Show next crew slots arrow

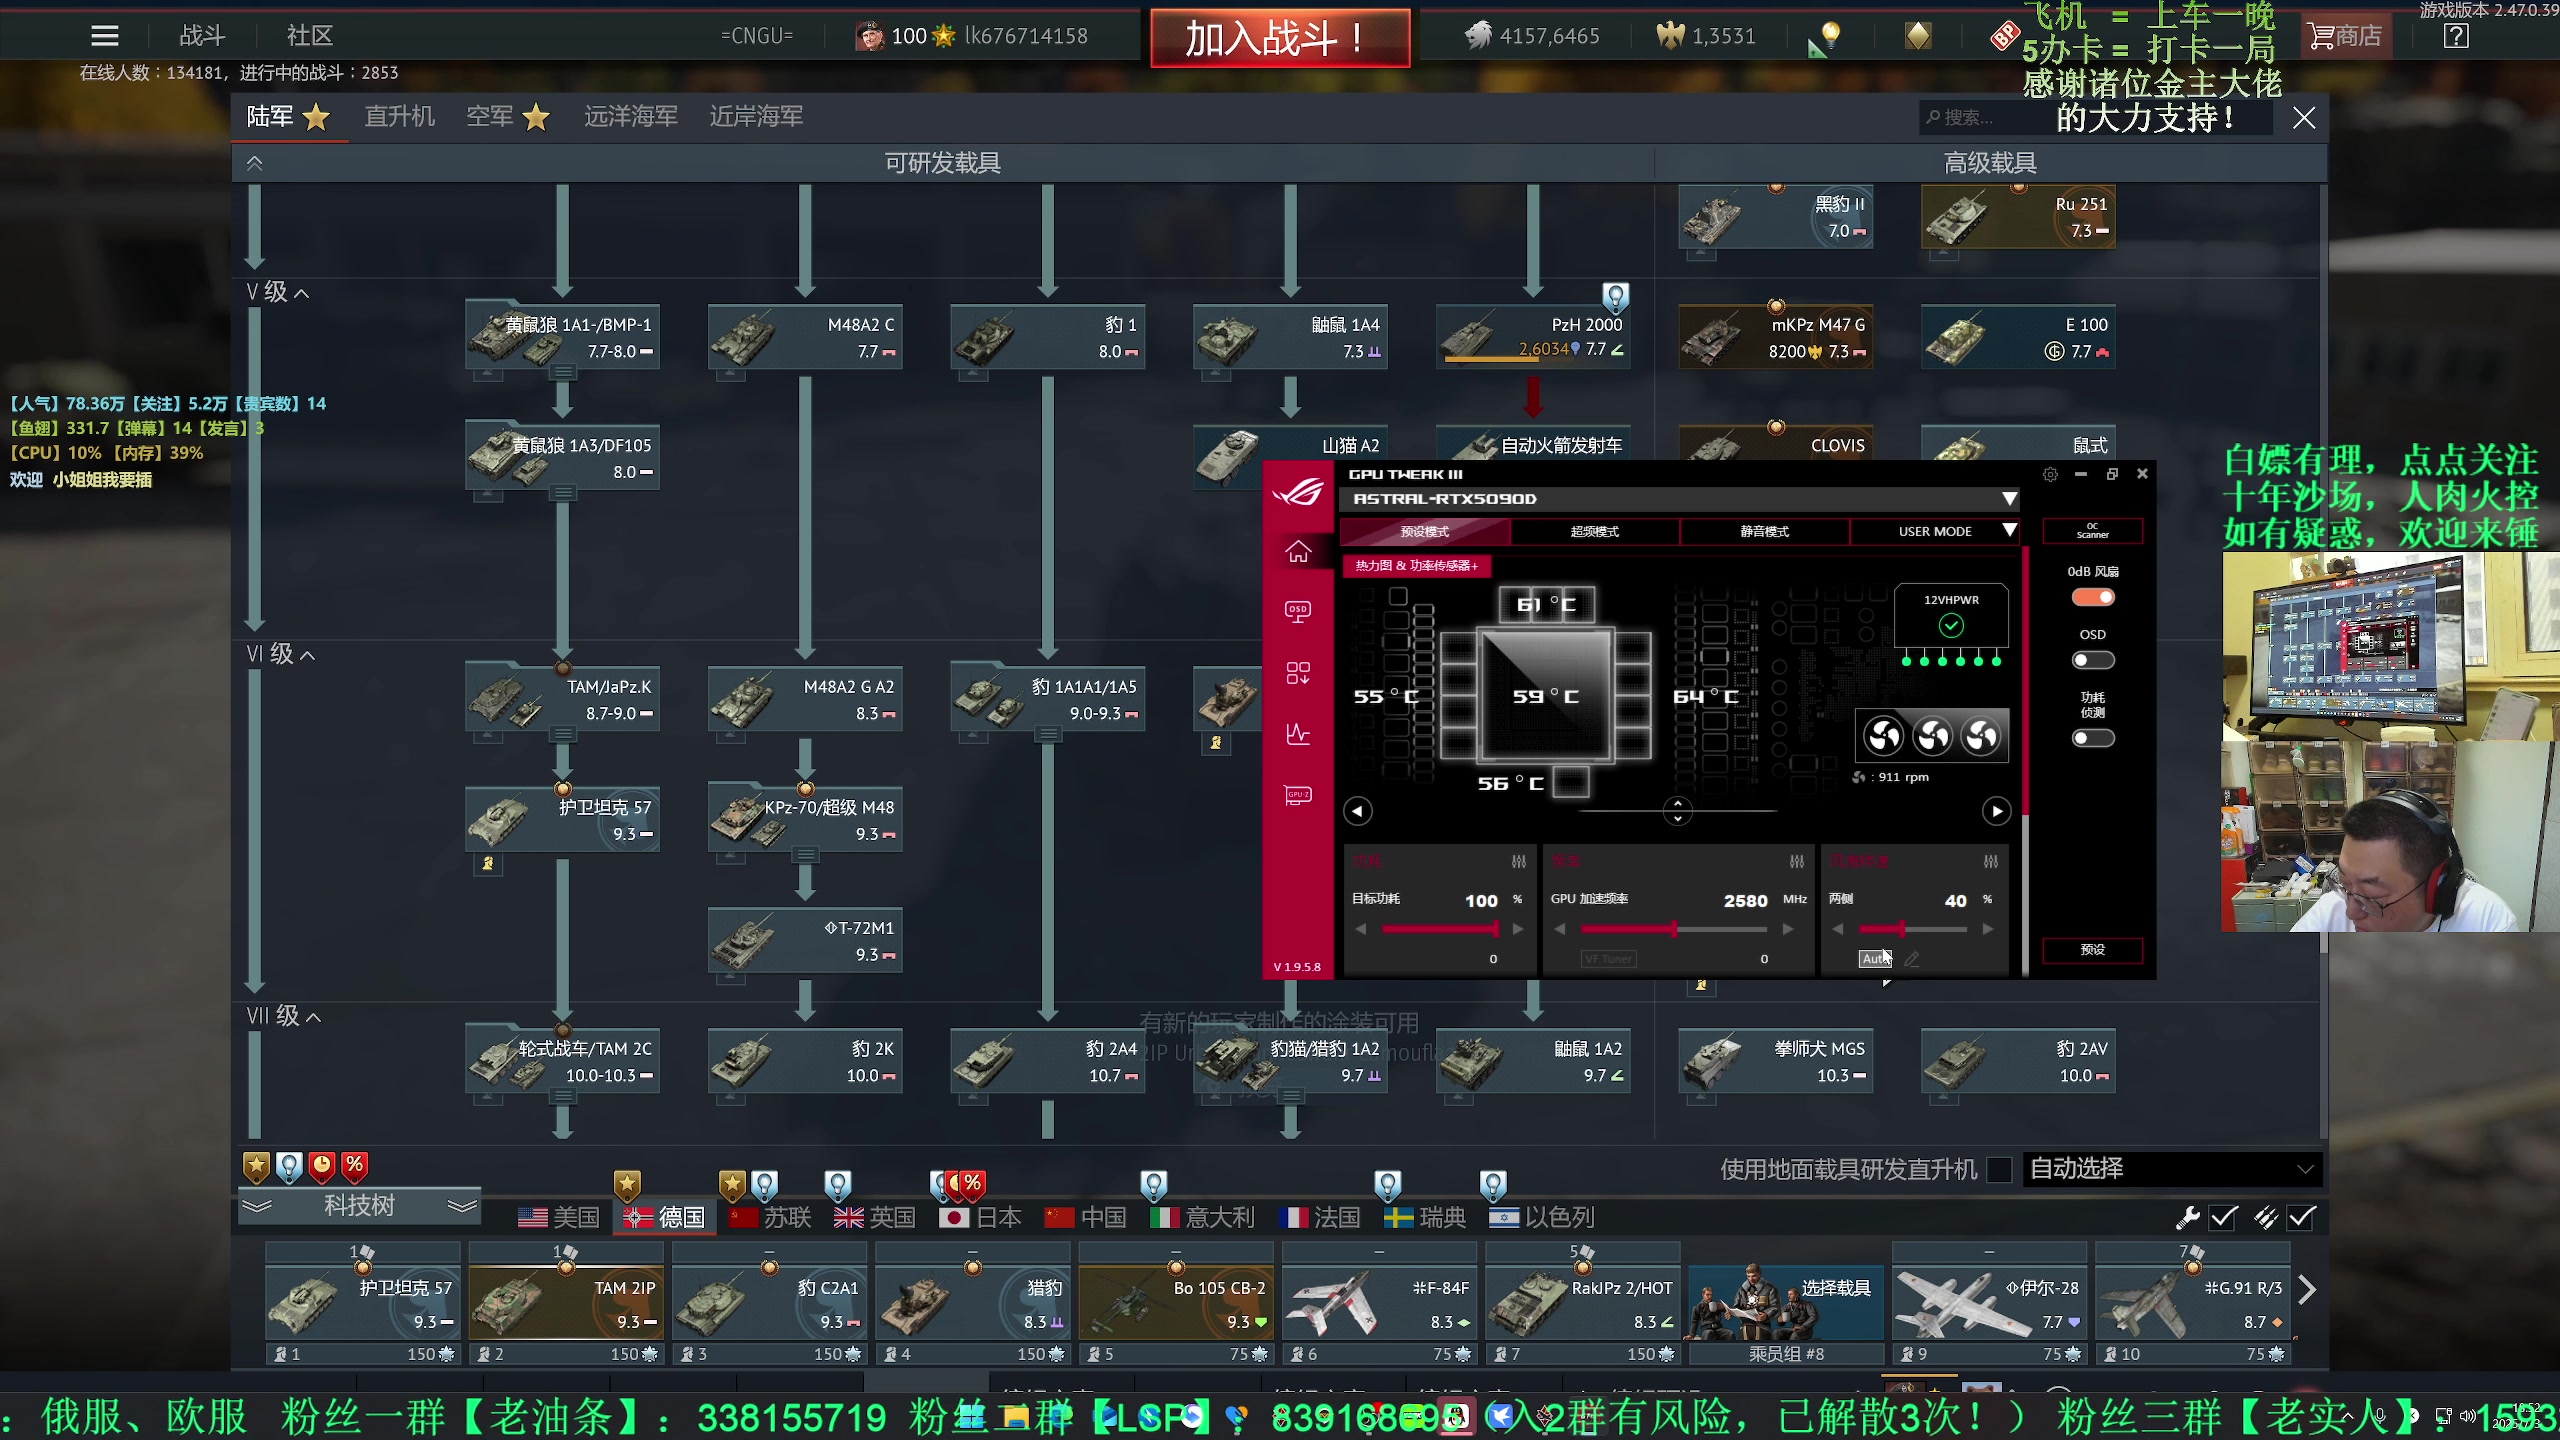[2307, 1290]
